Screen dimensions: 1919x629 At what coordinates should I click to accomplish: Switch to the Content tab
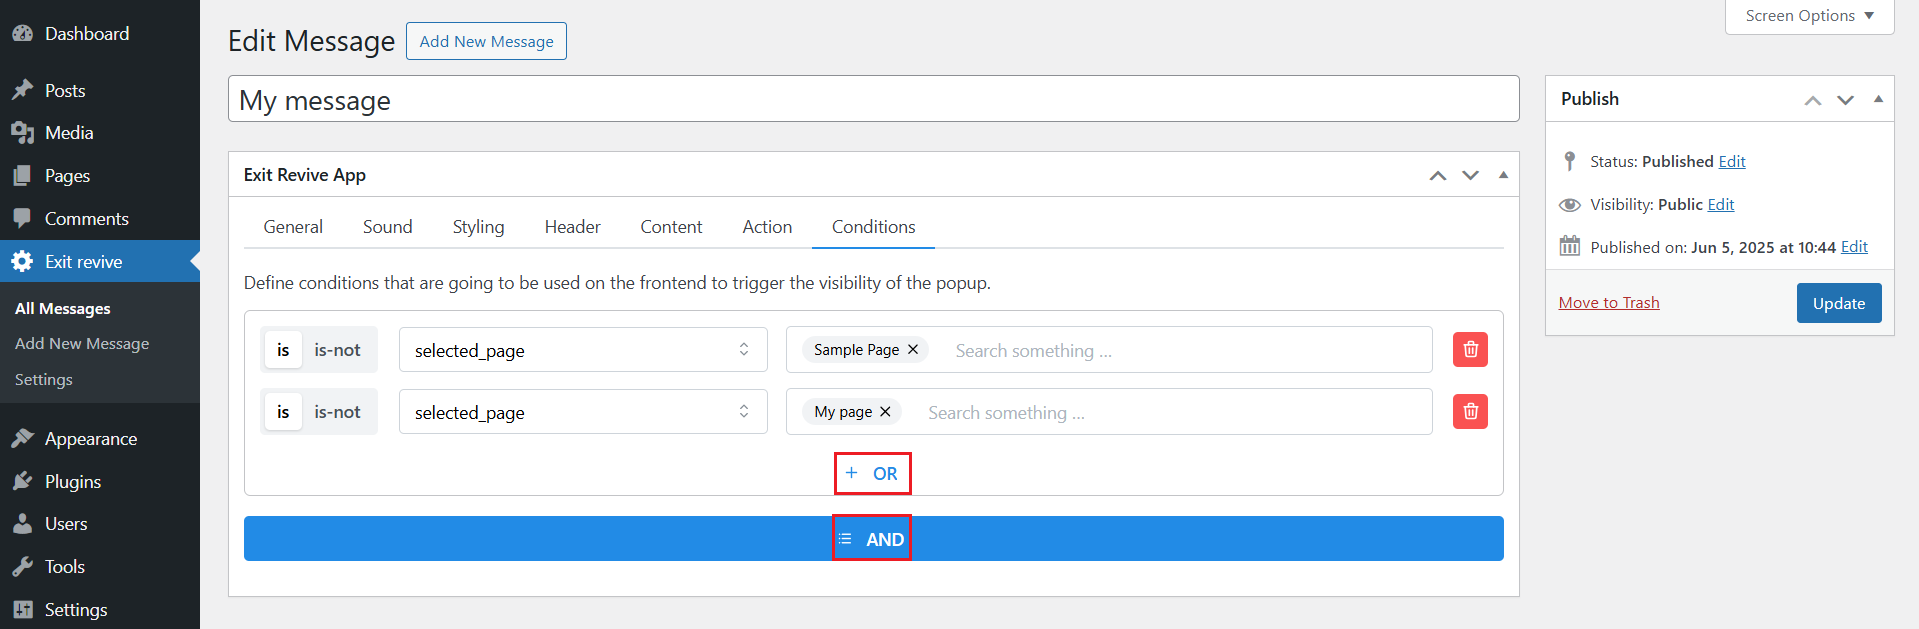[x=671, y=227]
